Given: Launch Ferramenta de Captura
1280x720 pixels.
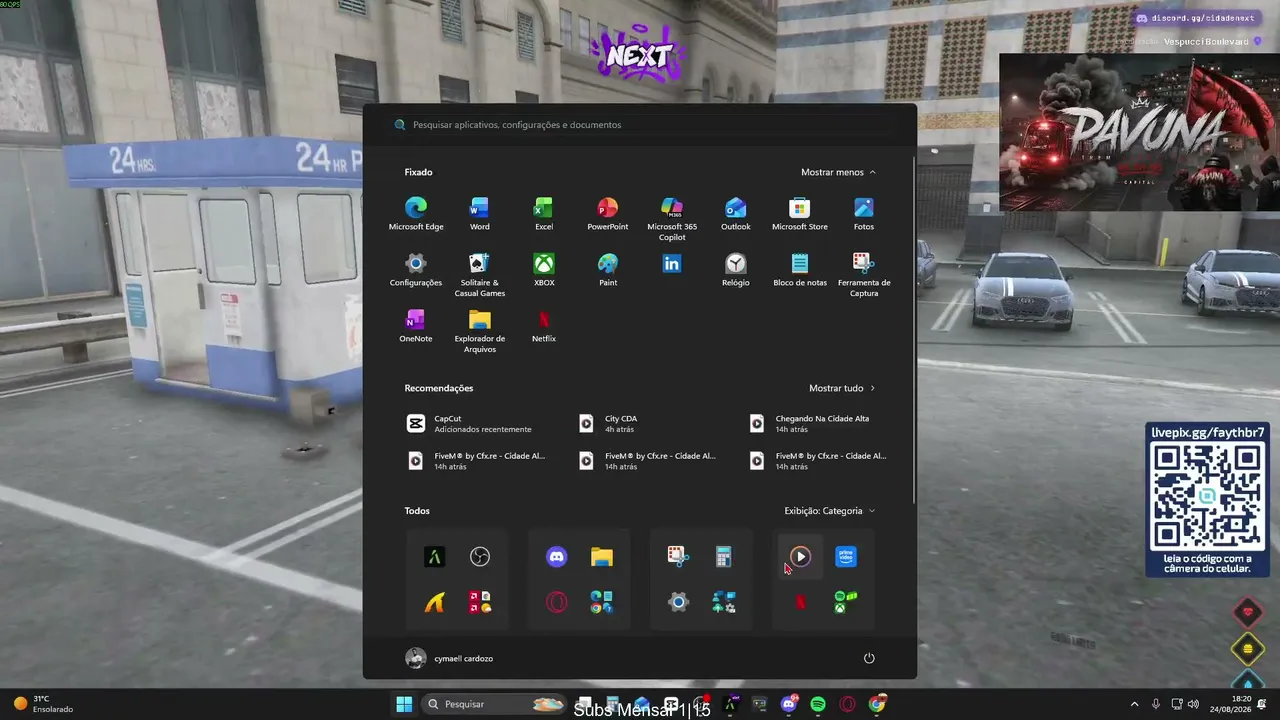Looking at the screenshot, I should 864,275.
